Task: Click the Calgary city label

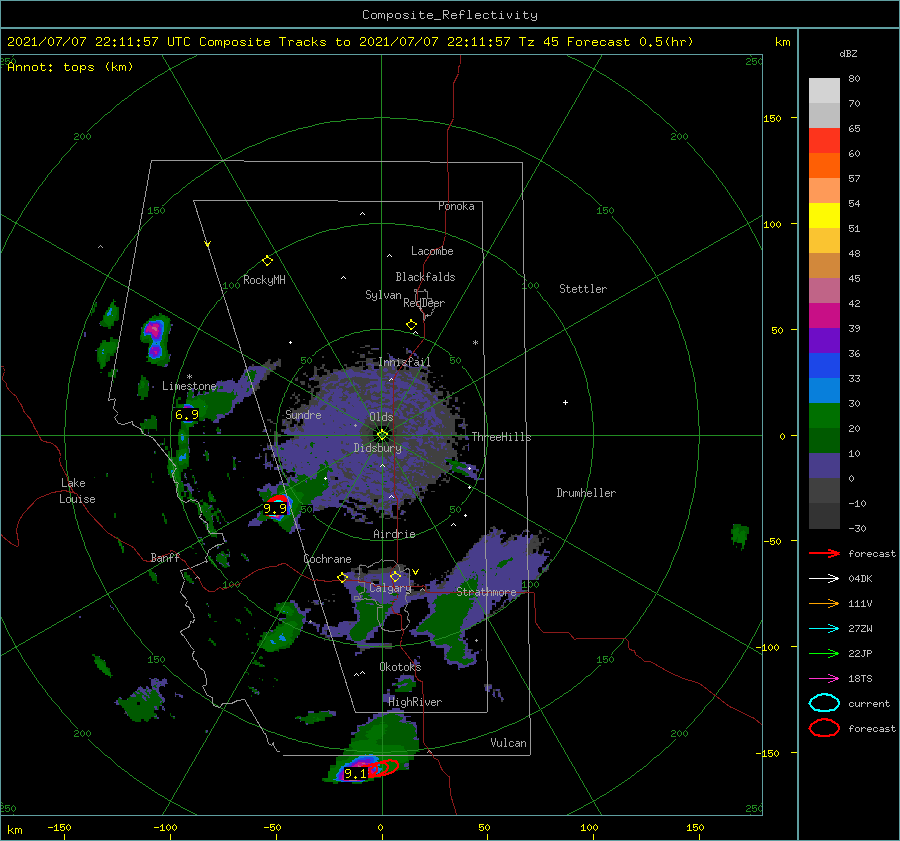Action: (390, 588)
